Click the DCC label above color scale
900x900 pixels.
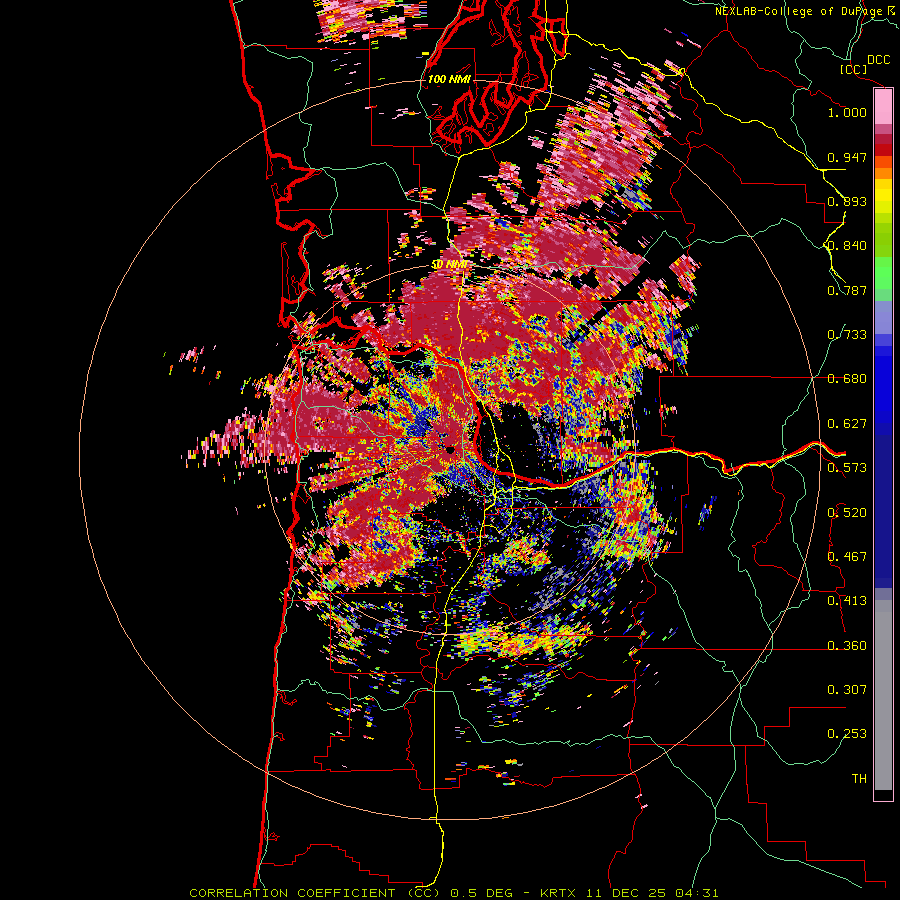click(879, 60)
